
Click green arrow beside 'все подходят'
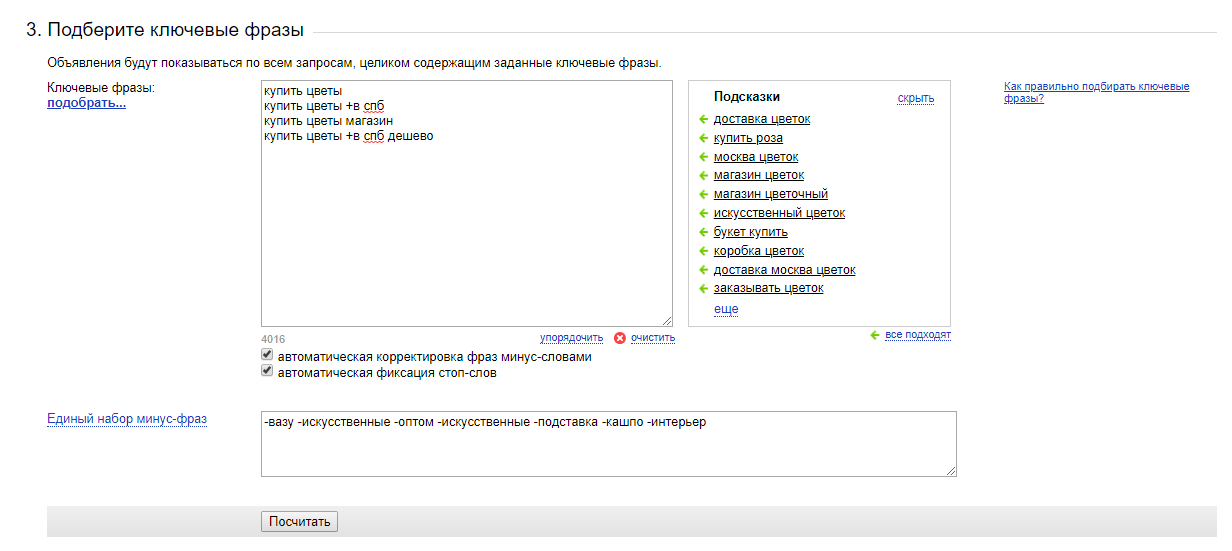click(x=875, y=335)
